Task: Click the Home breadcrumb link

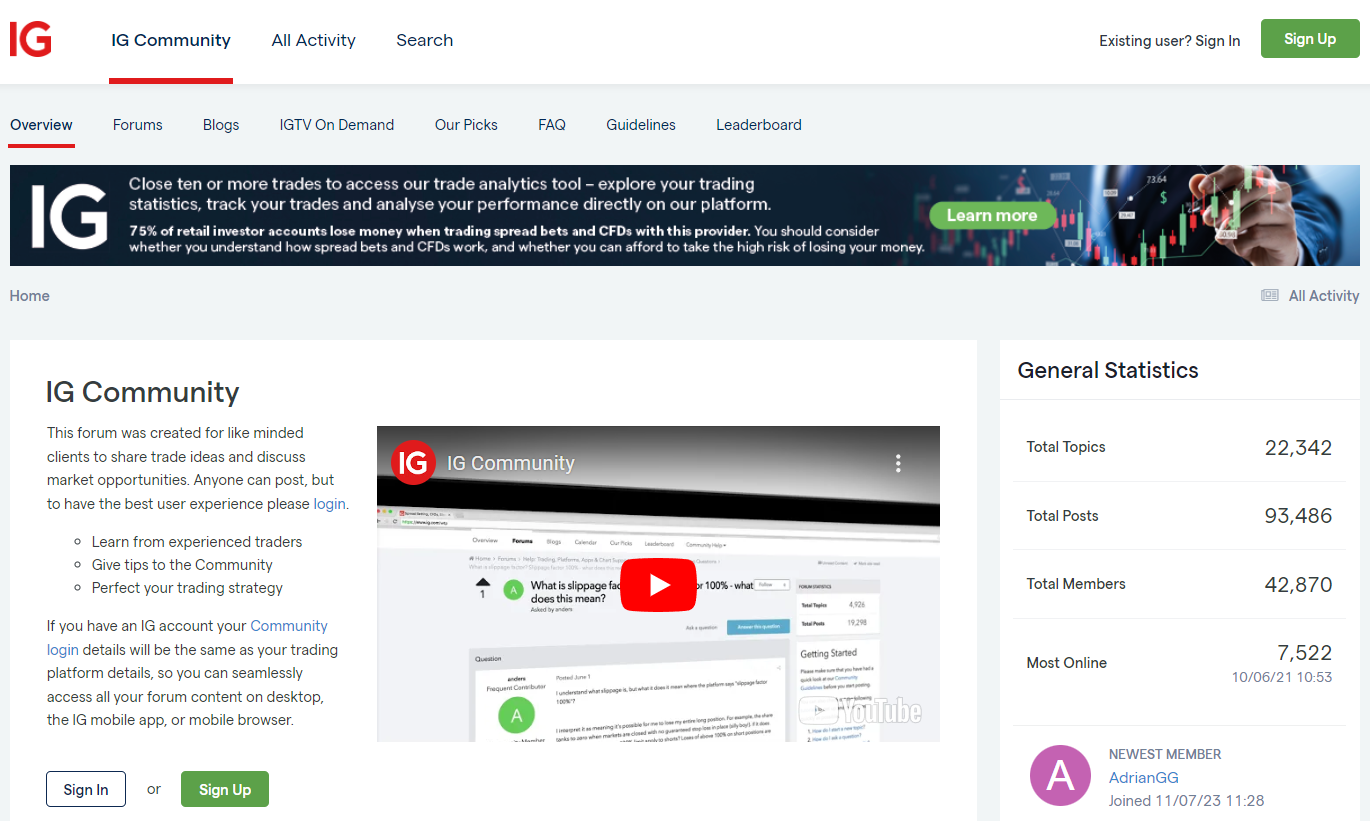Action: click(30, 296)
